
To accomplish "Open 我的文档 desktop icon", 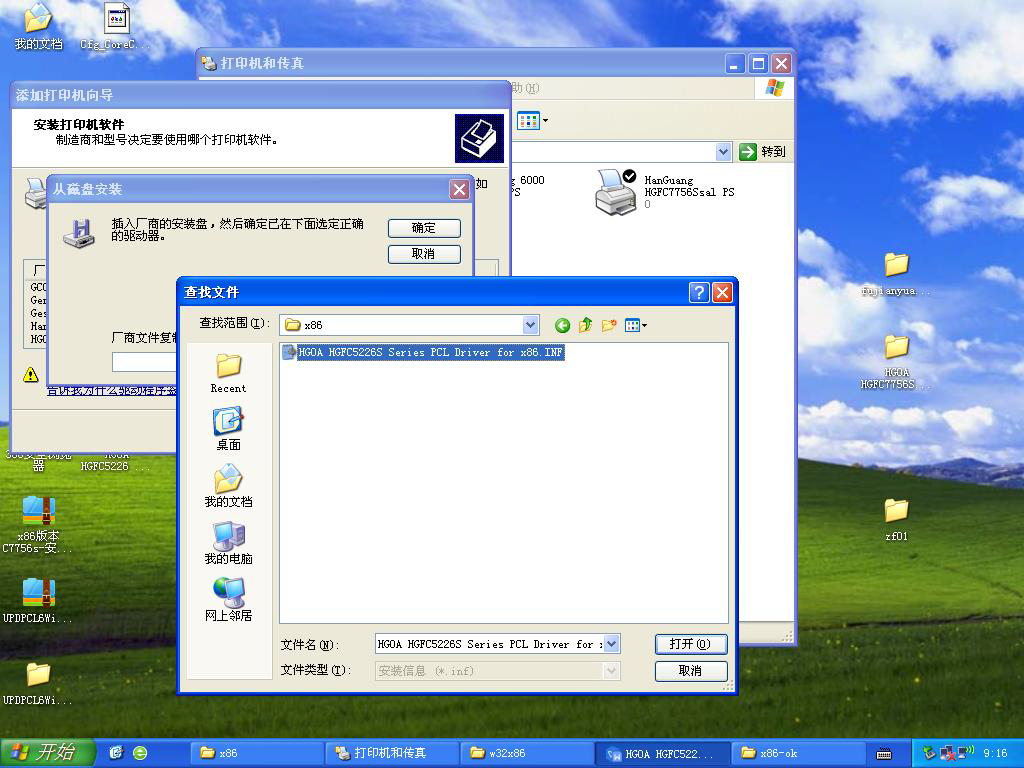I will coord(39,27).
